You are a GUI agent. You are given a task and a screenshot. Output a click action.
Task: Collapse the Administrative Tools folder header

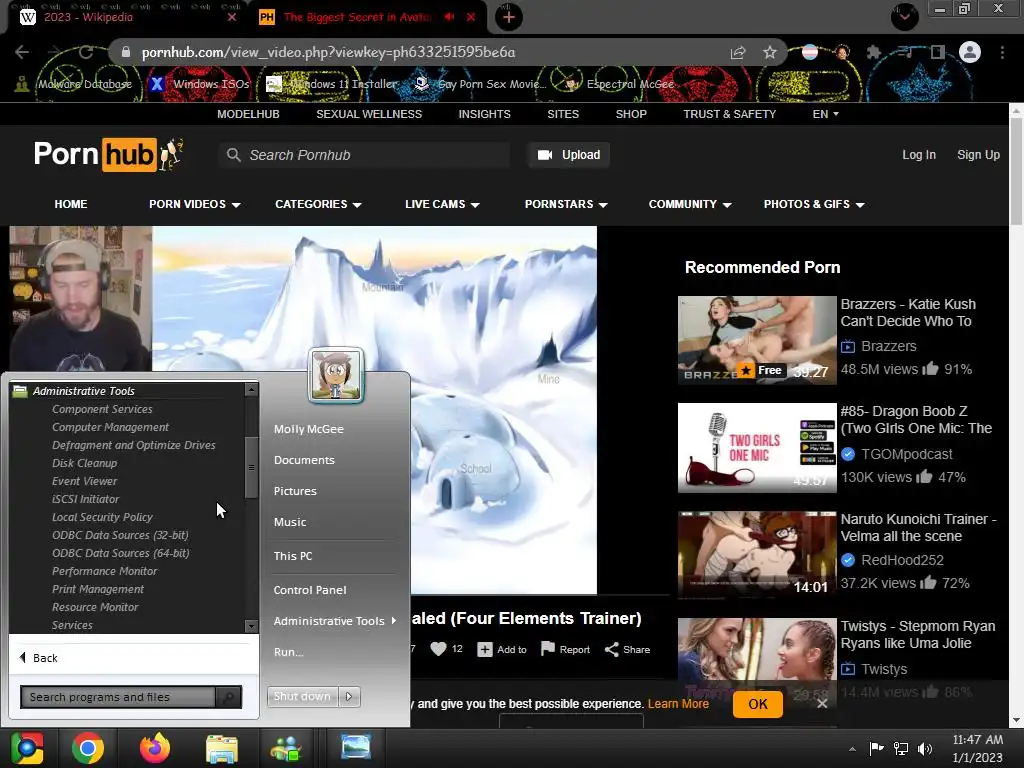click(84, 391)
